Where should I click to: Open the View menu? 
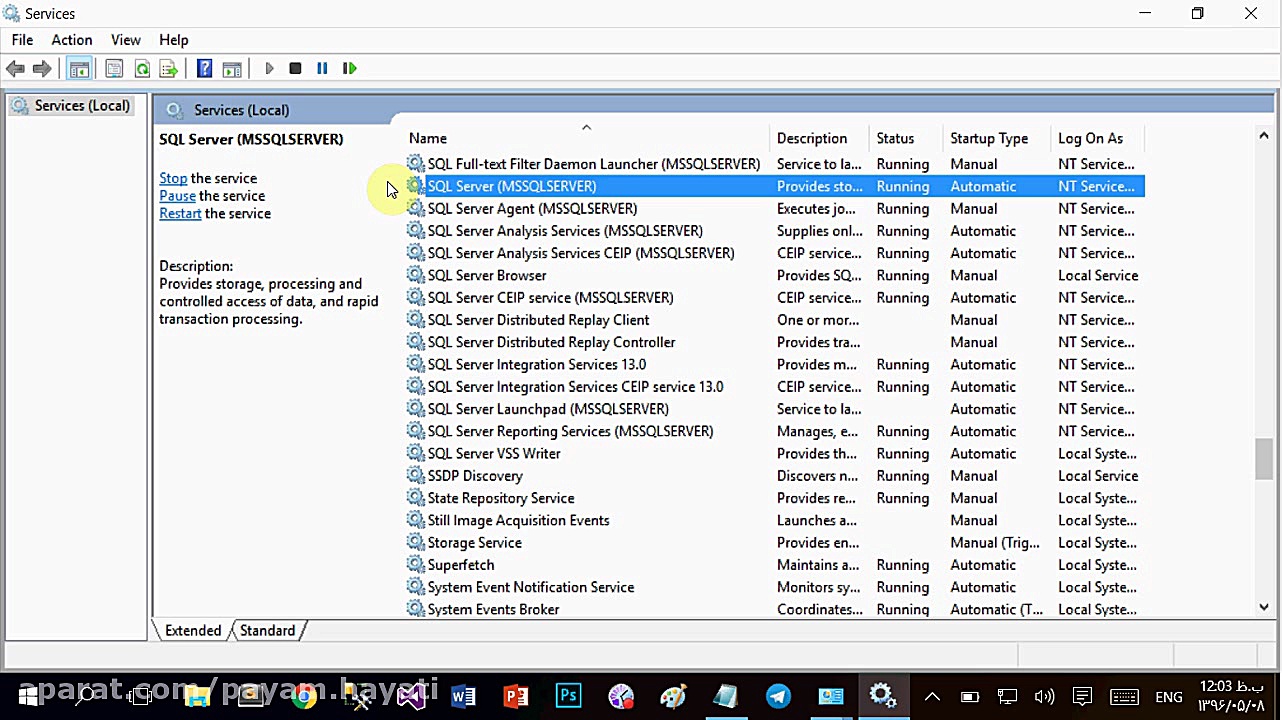[x=126, y=40]
